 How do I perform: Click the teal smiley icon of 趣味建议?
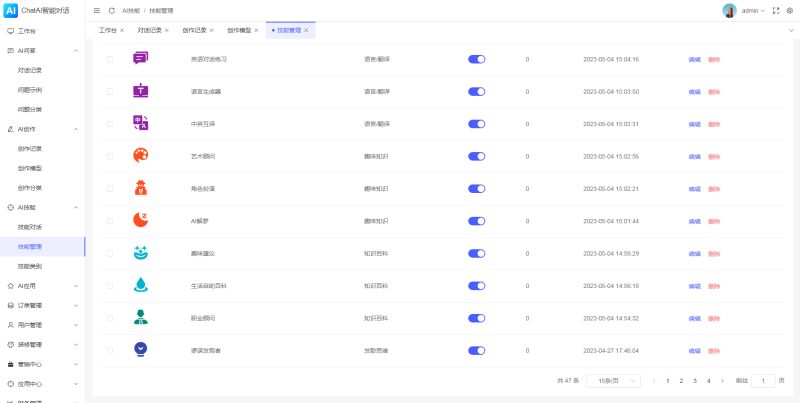[x=140, y=253]
